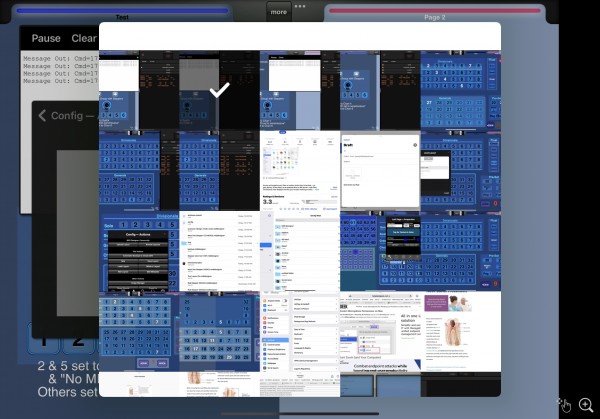600x419 pixels.
Task: Select the grid photo with dark popup overlay
Action: coord(380,251)
